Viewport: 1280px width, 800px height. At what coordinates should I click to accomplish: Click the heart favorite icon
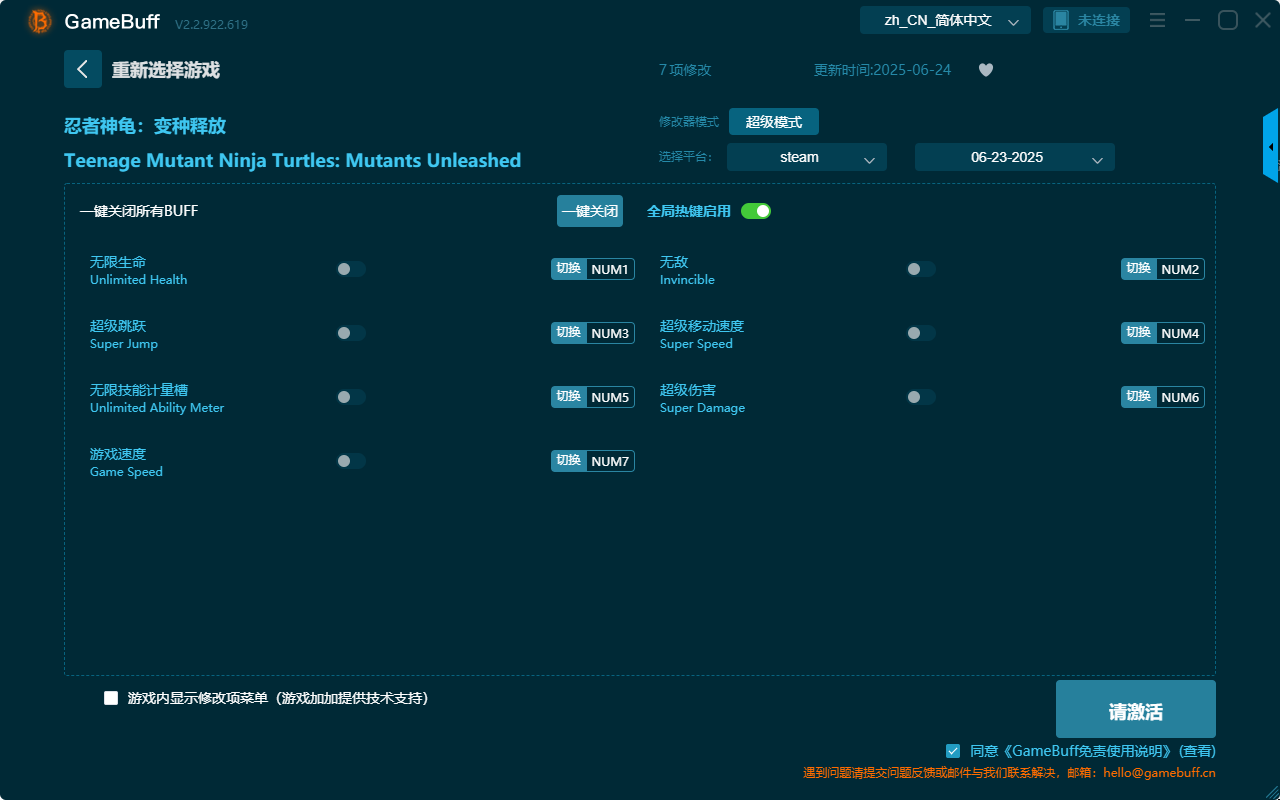(x=985, y=70)
